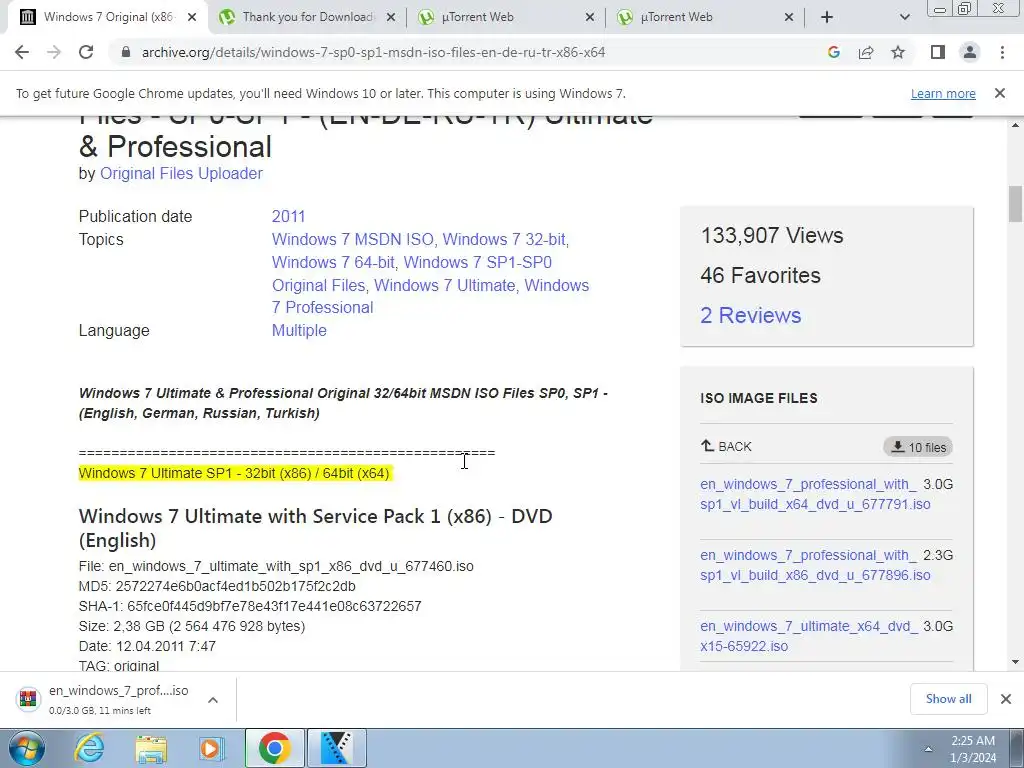The height and width of the screenshot is (768, 1024).
Task: Open the Learn more link in update notice
Action: [x=943, y=93]
